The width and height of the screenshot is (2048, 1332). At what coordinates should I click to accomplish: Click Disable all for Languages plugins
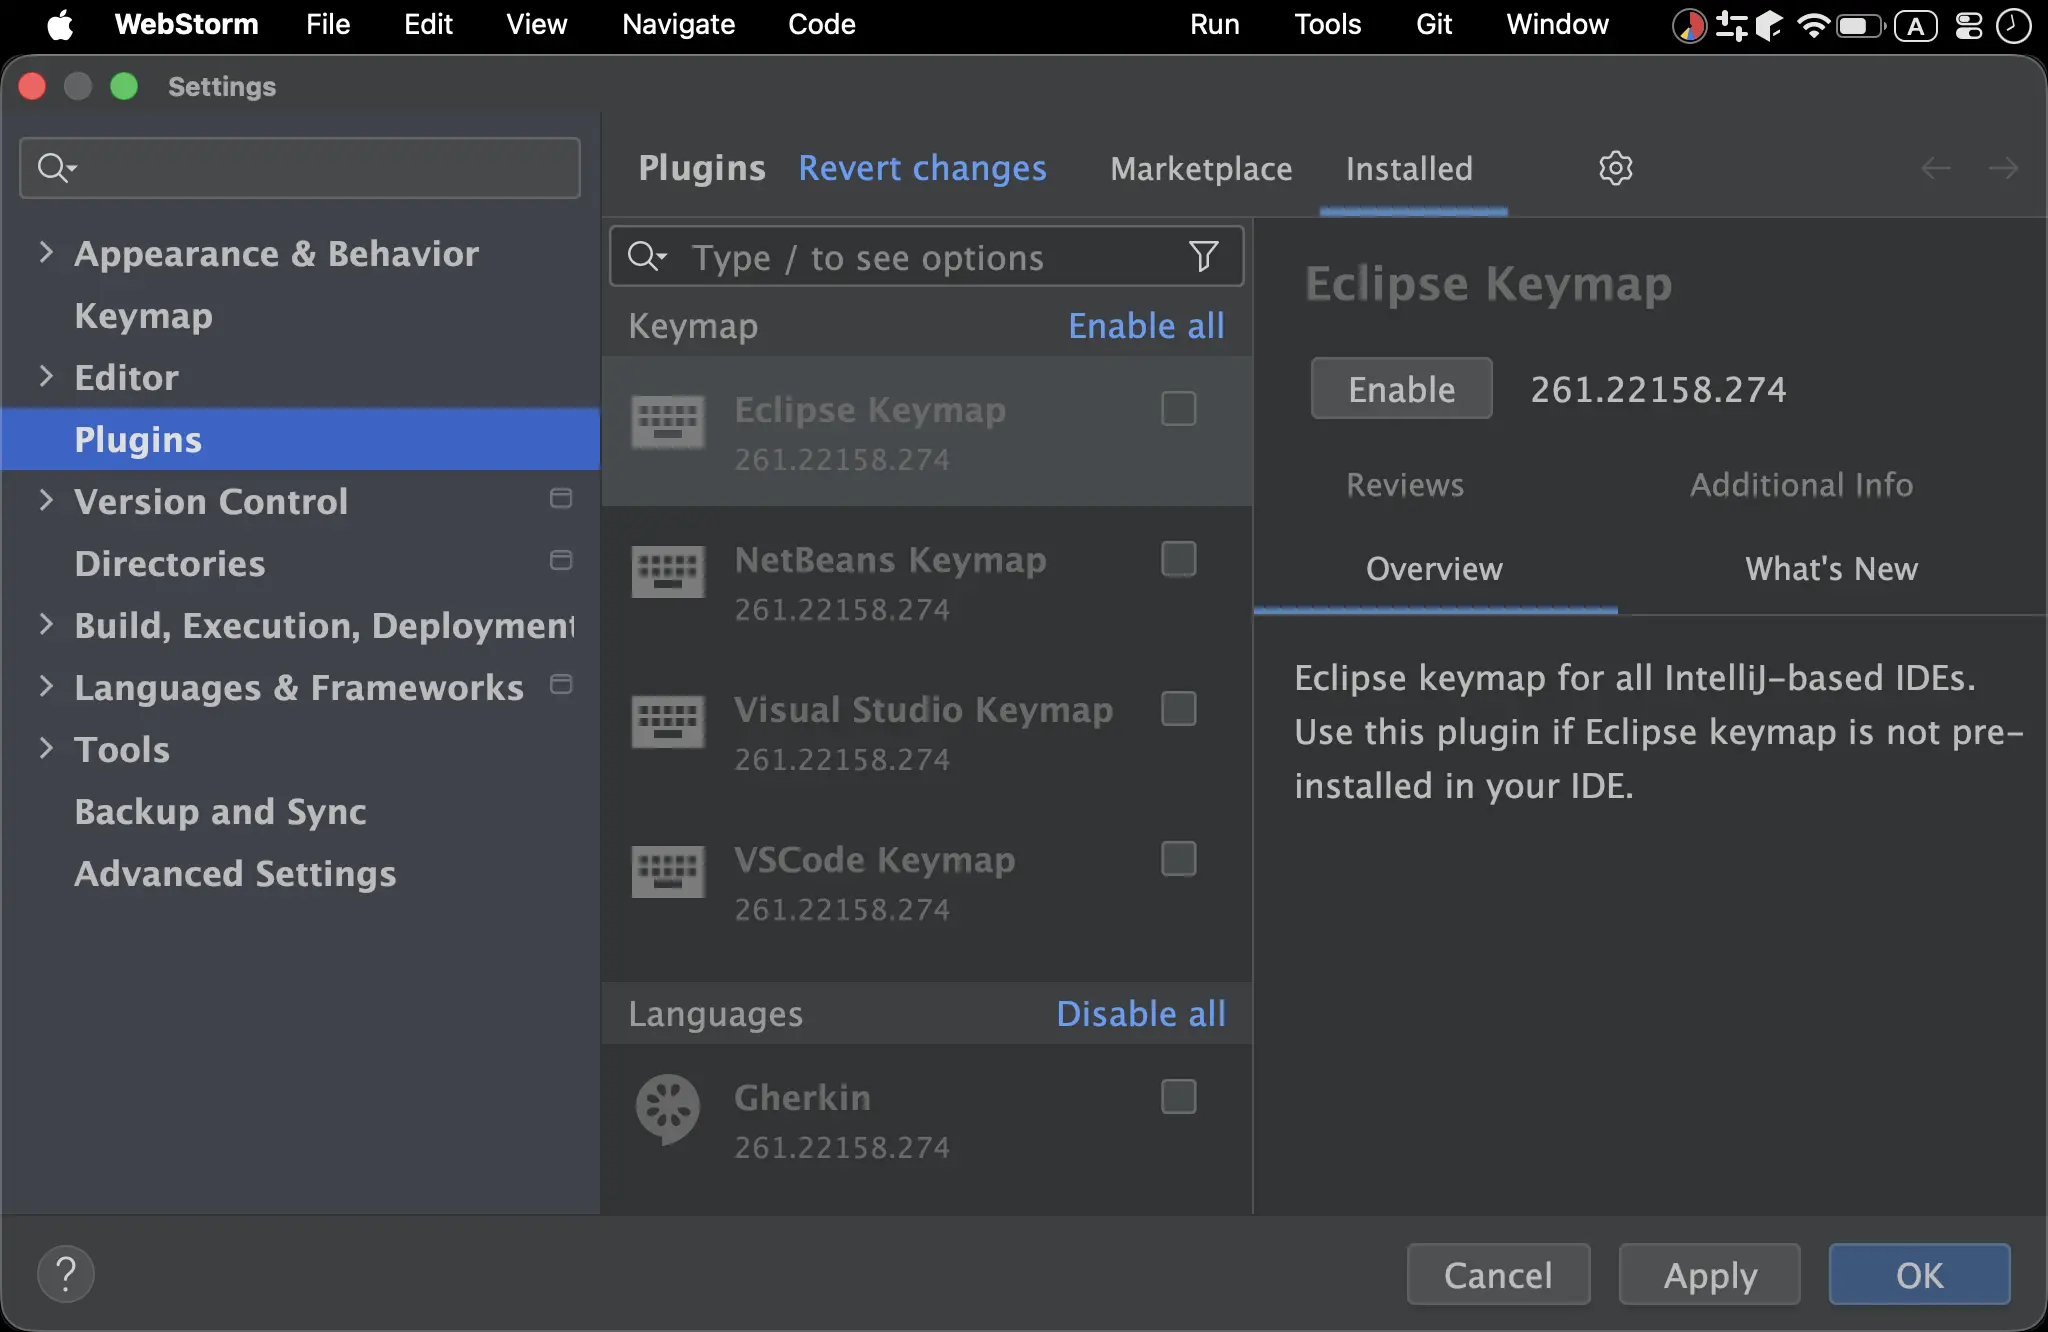(x=1141, y=1014)
